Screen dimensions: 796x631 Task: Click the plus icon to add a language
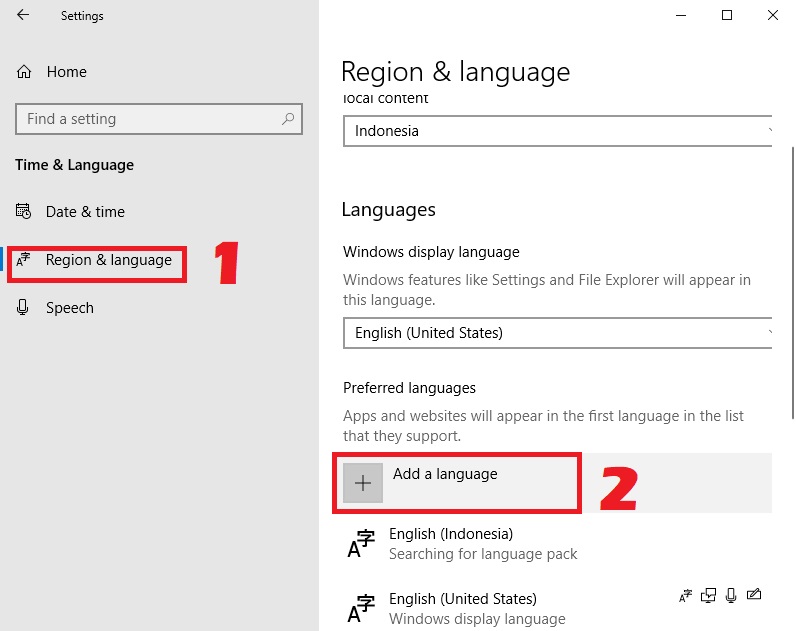363,483
